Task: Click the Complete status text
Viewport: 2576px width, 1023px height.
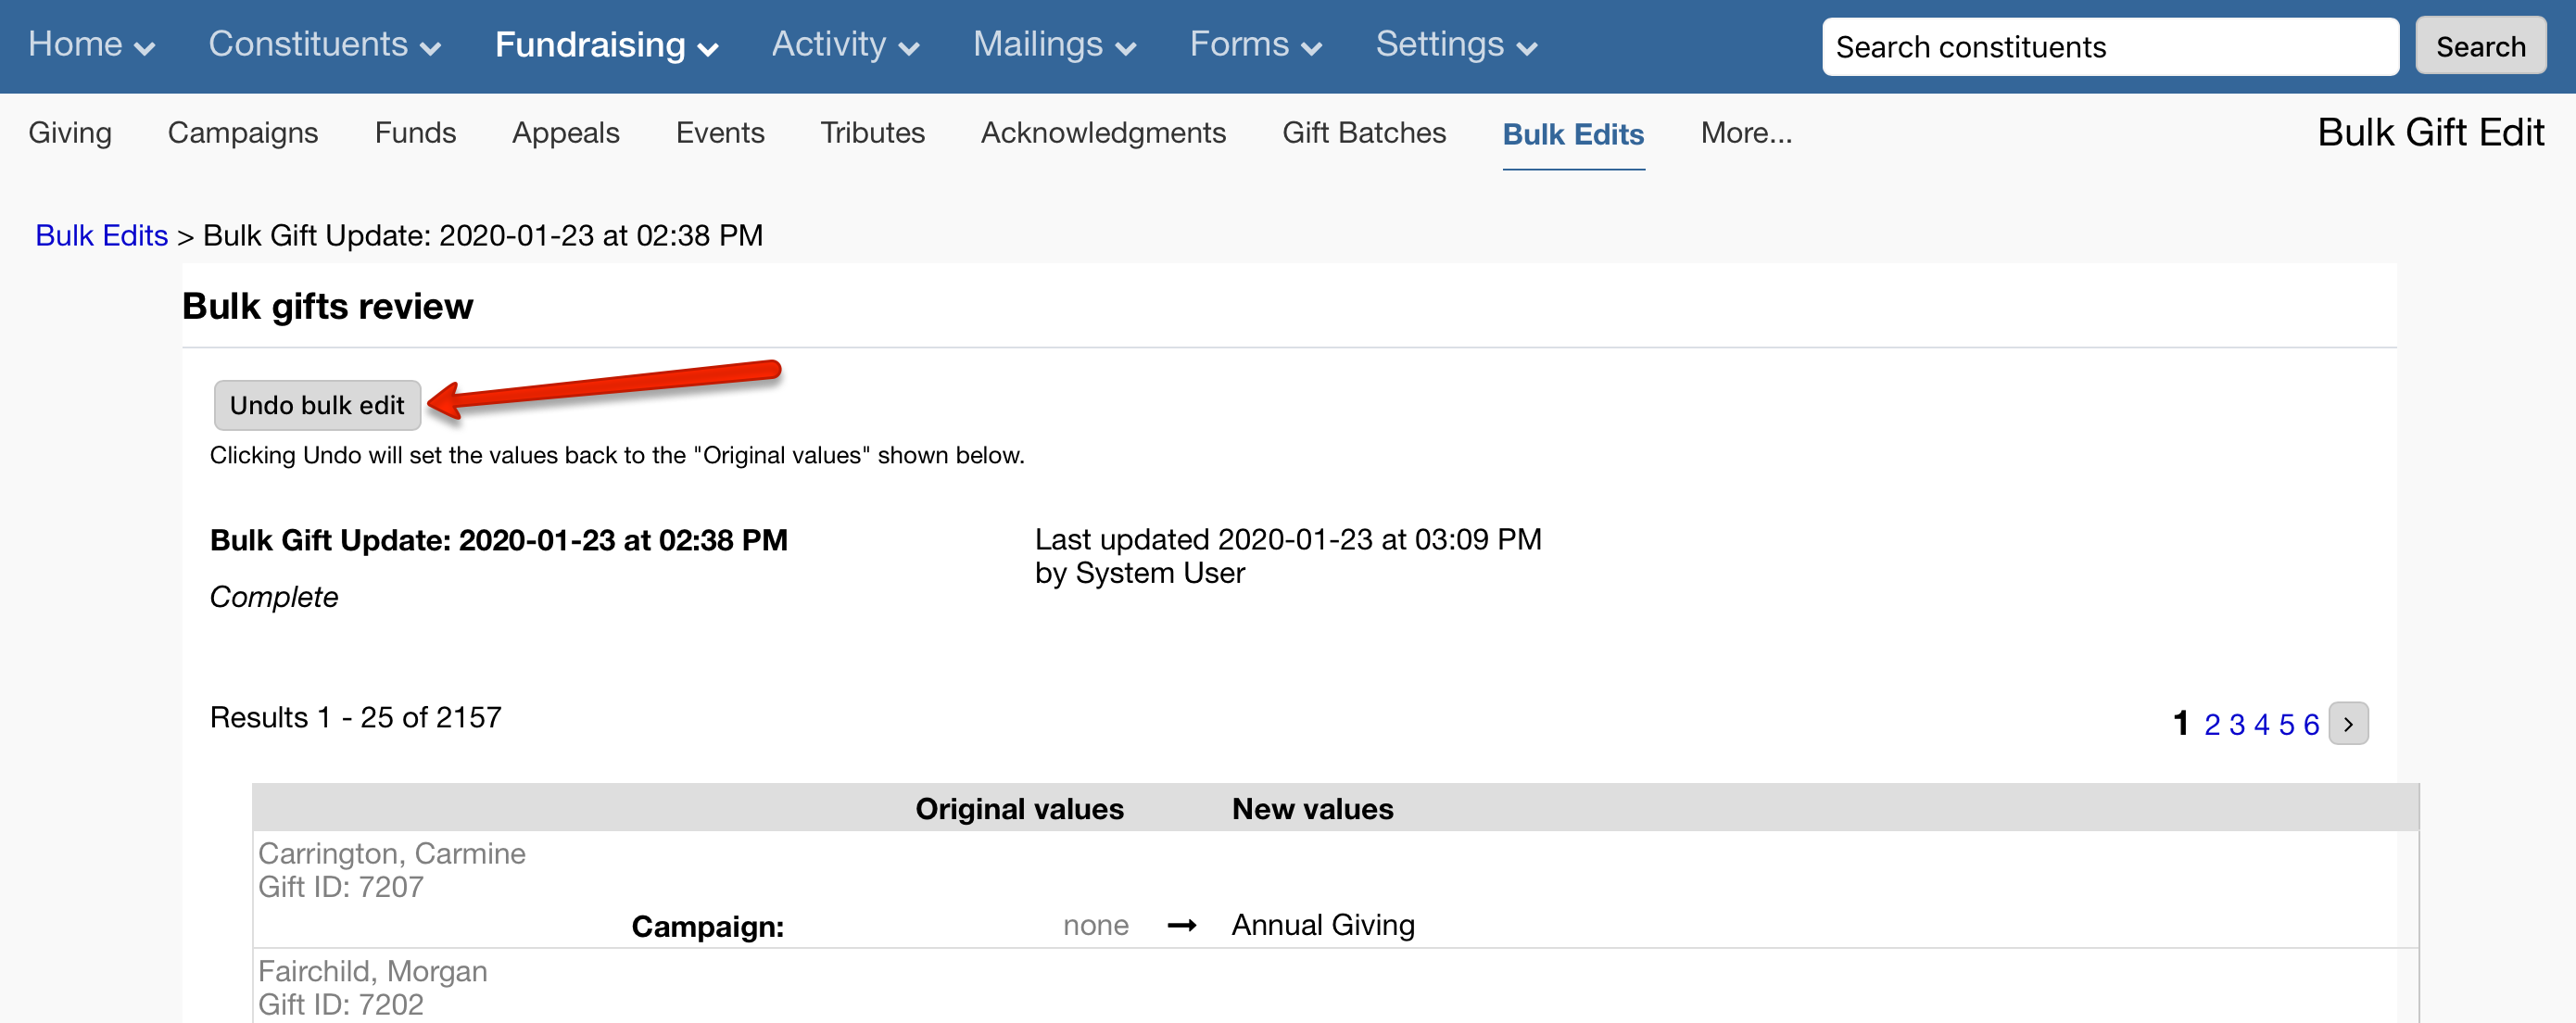Action: pos(274,597)
